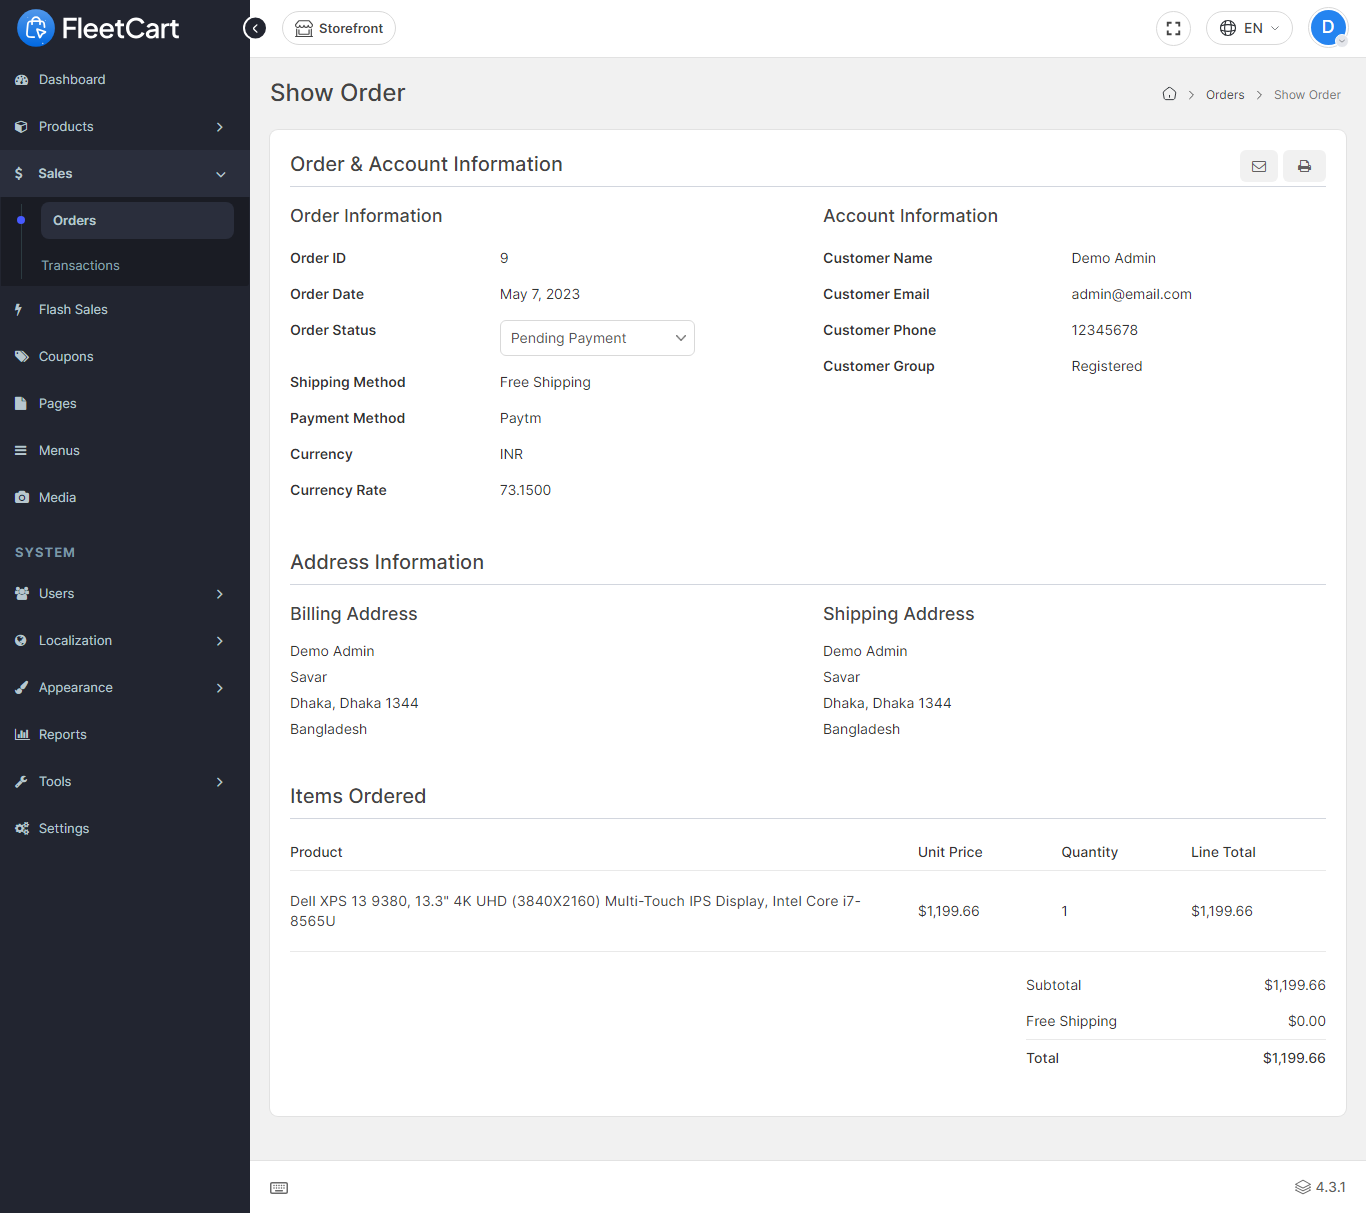1366x1213 pixels.
Task: Click the Customer Group value Registered
Action: (1106, 366)
